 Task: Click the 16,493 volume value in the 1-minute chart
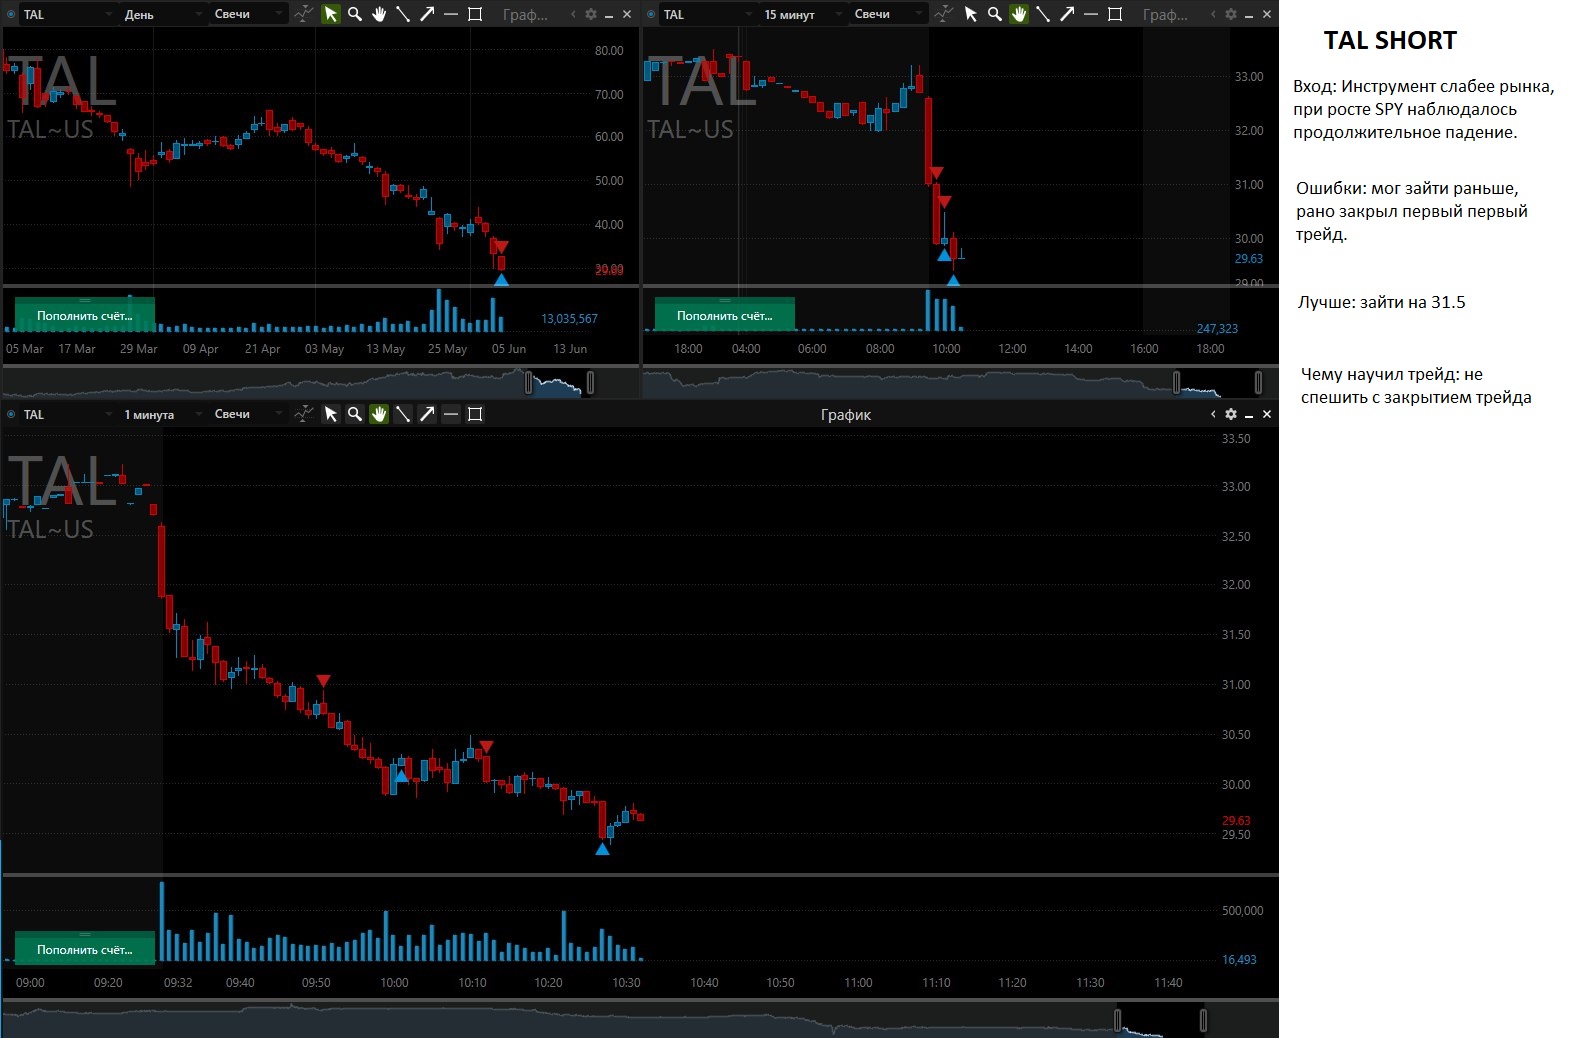pos(1239,959)
